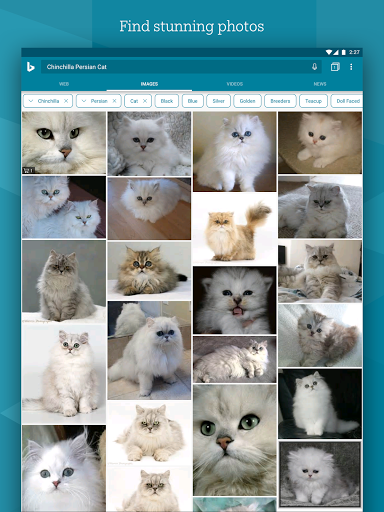Screen dimensions: 384x512
Task: Remove the Cat filter chip
Action: (145, 101)
